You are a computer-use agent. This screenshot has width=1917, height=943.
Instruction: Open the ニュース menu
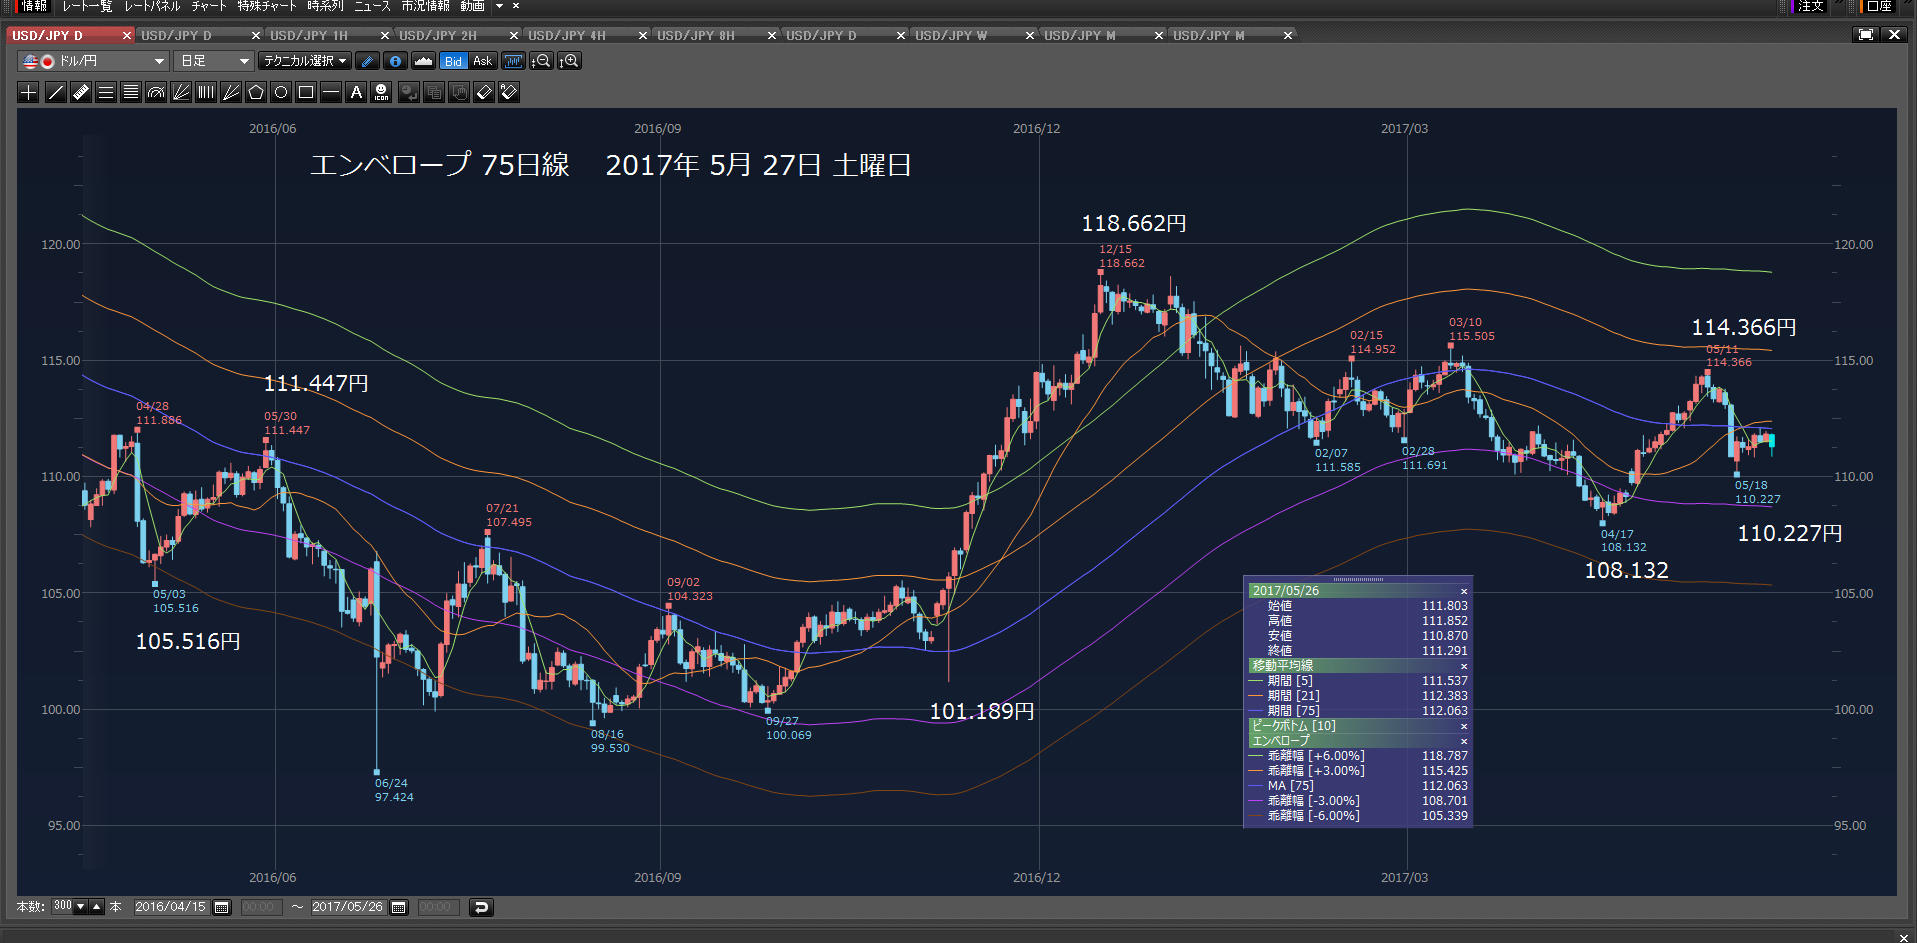point(372,6)
